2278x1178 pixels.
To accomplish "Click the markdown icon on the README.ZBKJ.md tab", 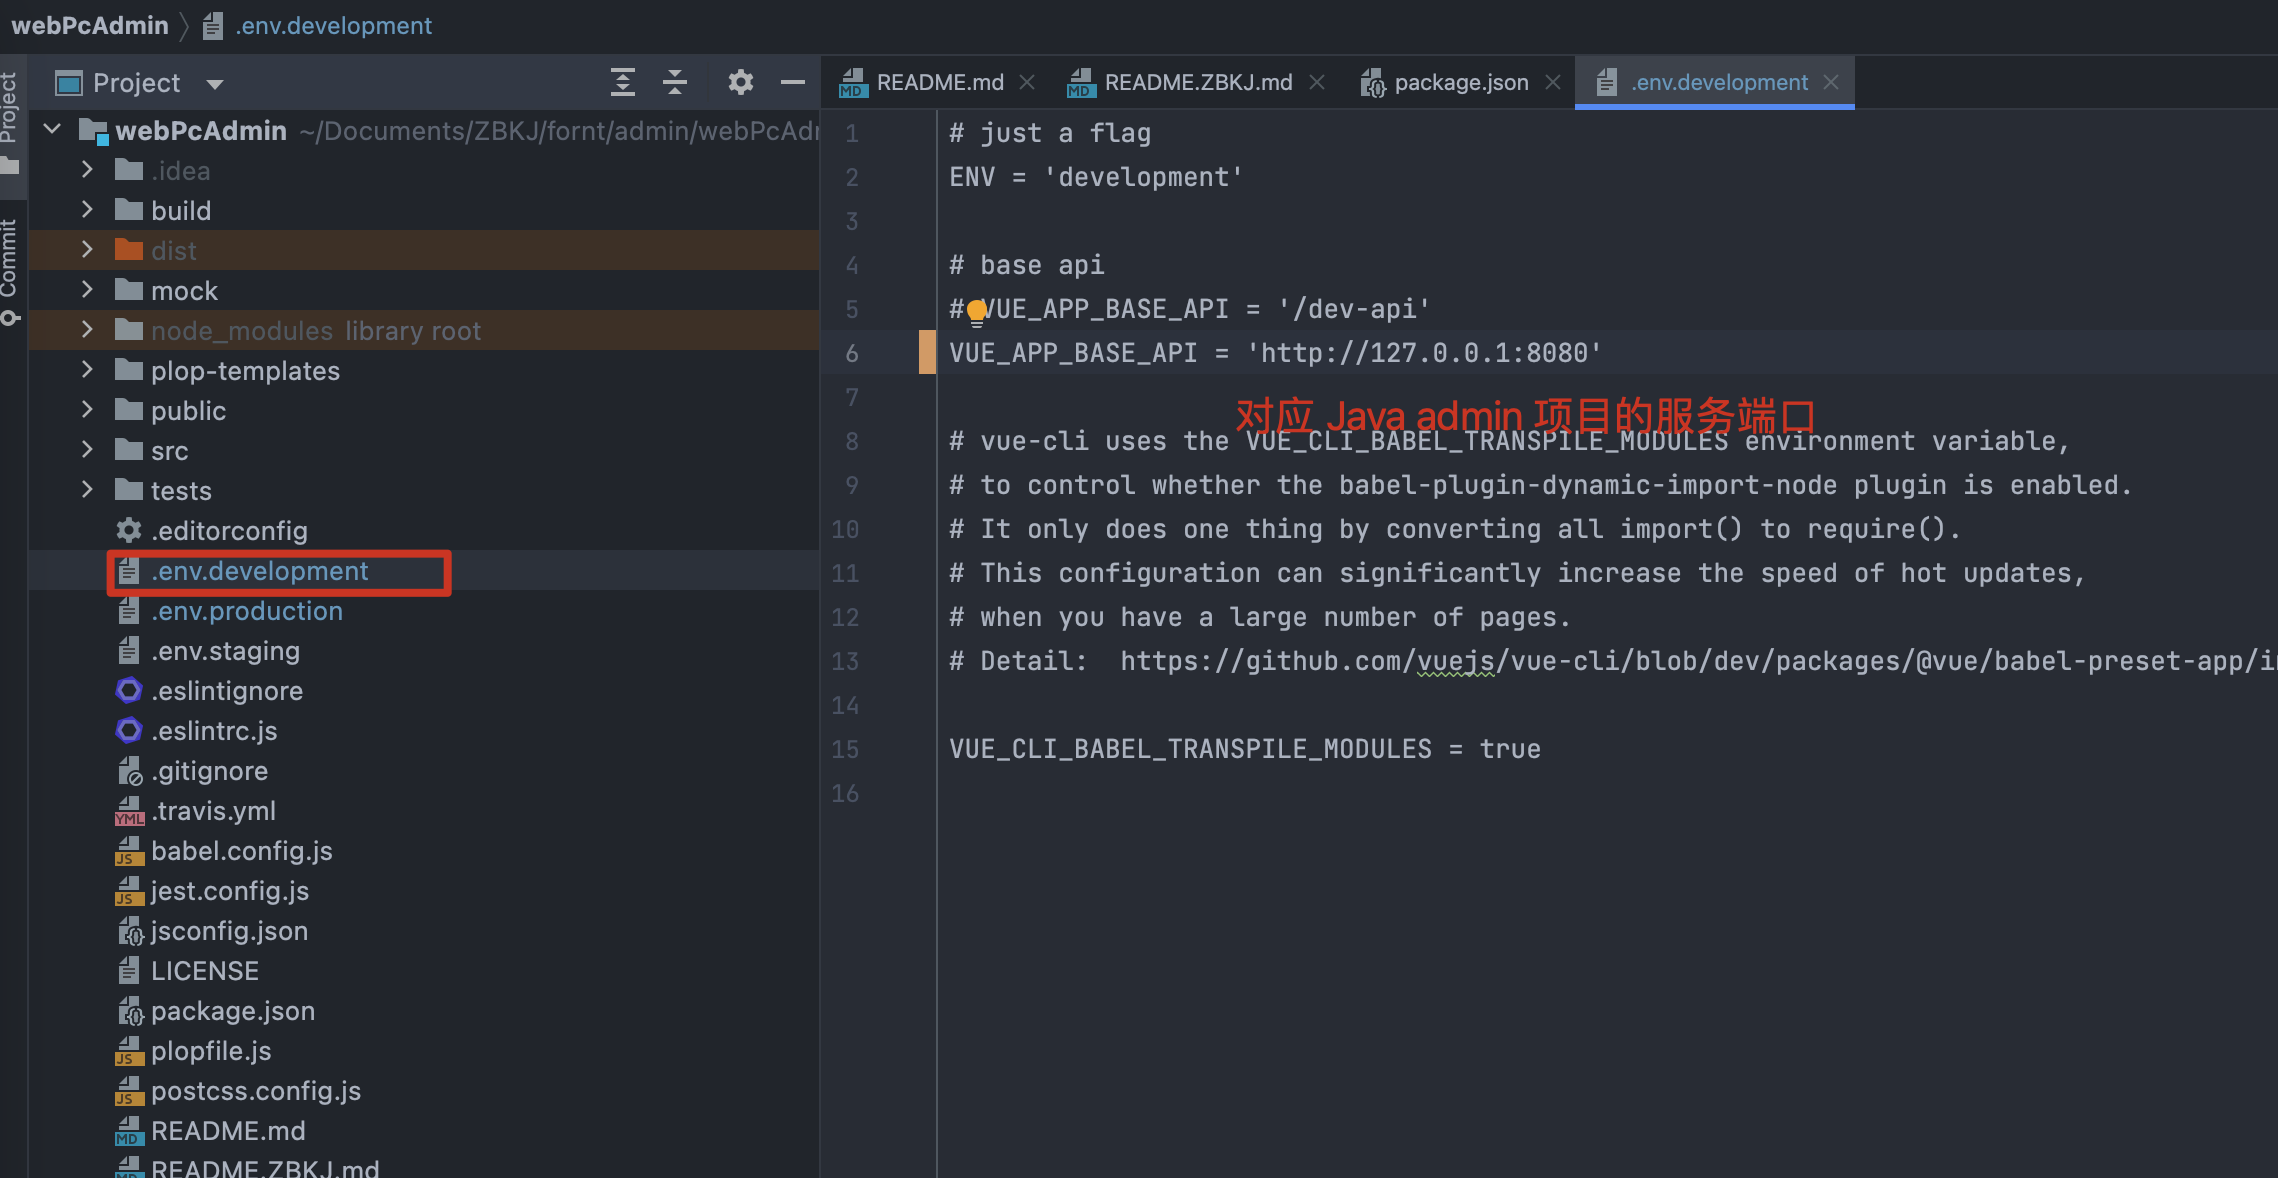I will 1080,82.
